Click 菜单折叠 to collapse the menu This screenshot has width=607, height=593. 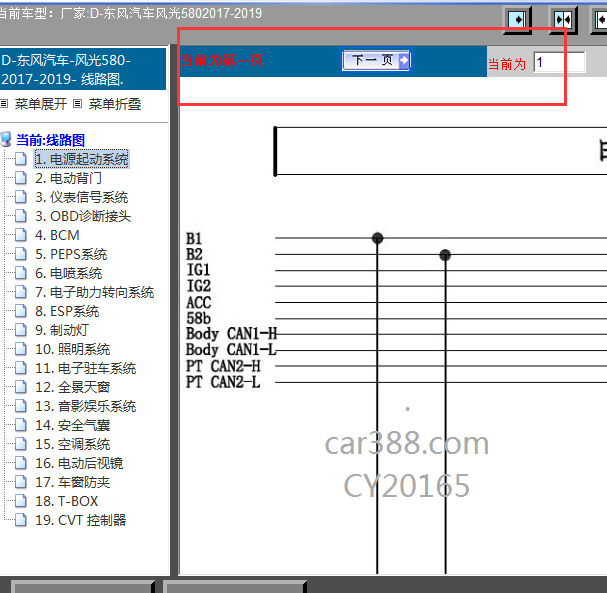point(115,104)
